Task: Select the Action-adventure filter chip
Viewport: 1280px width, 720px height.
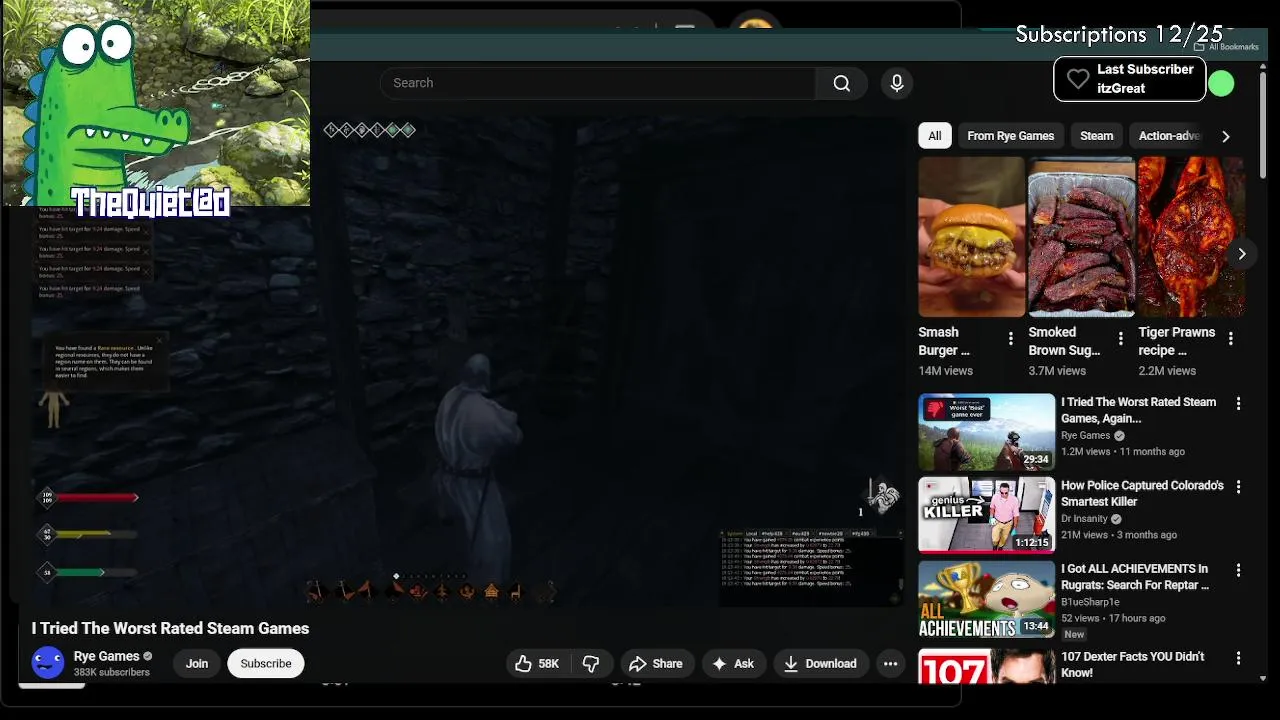Action: point(1168,136)
